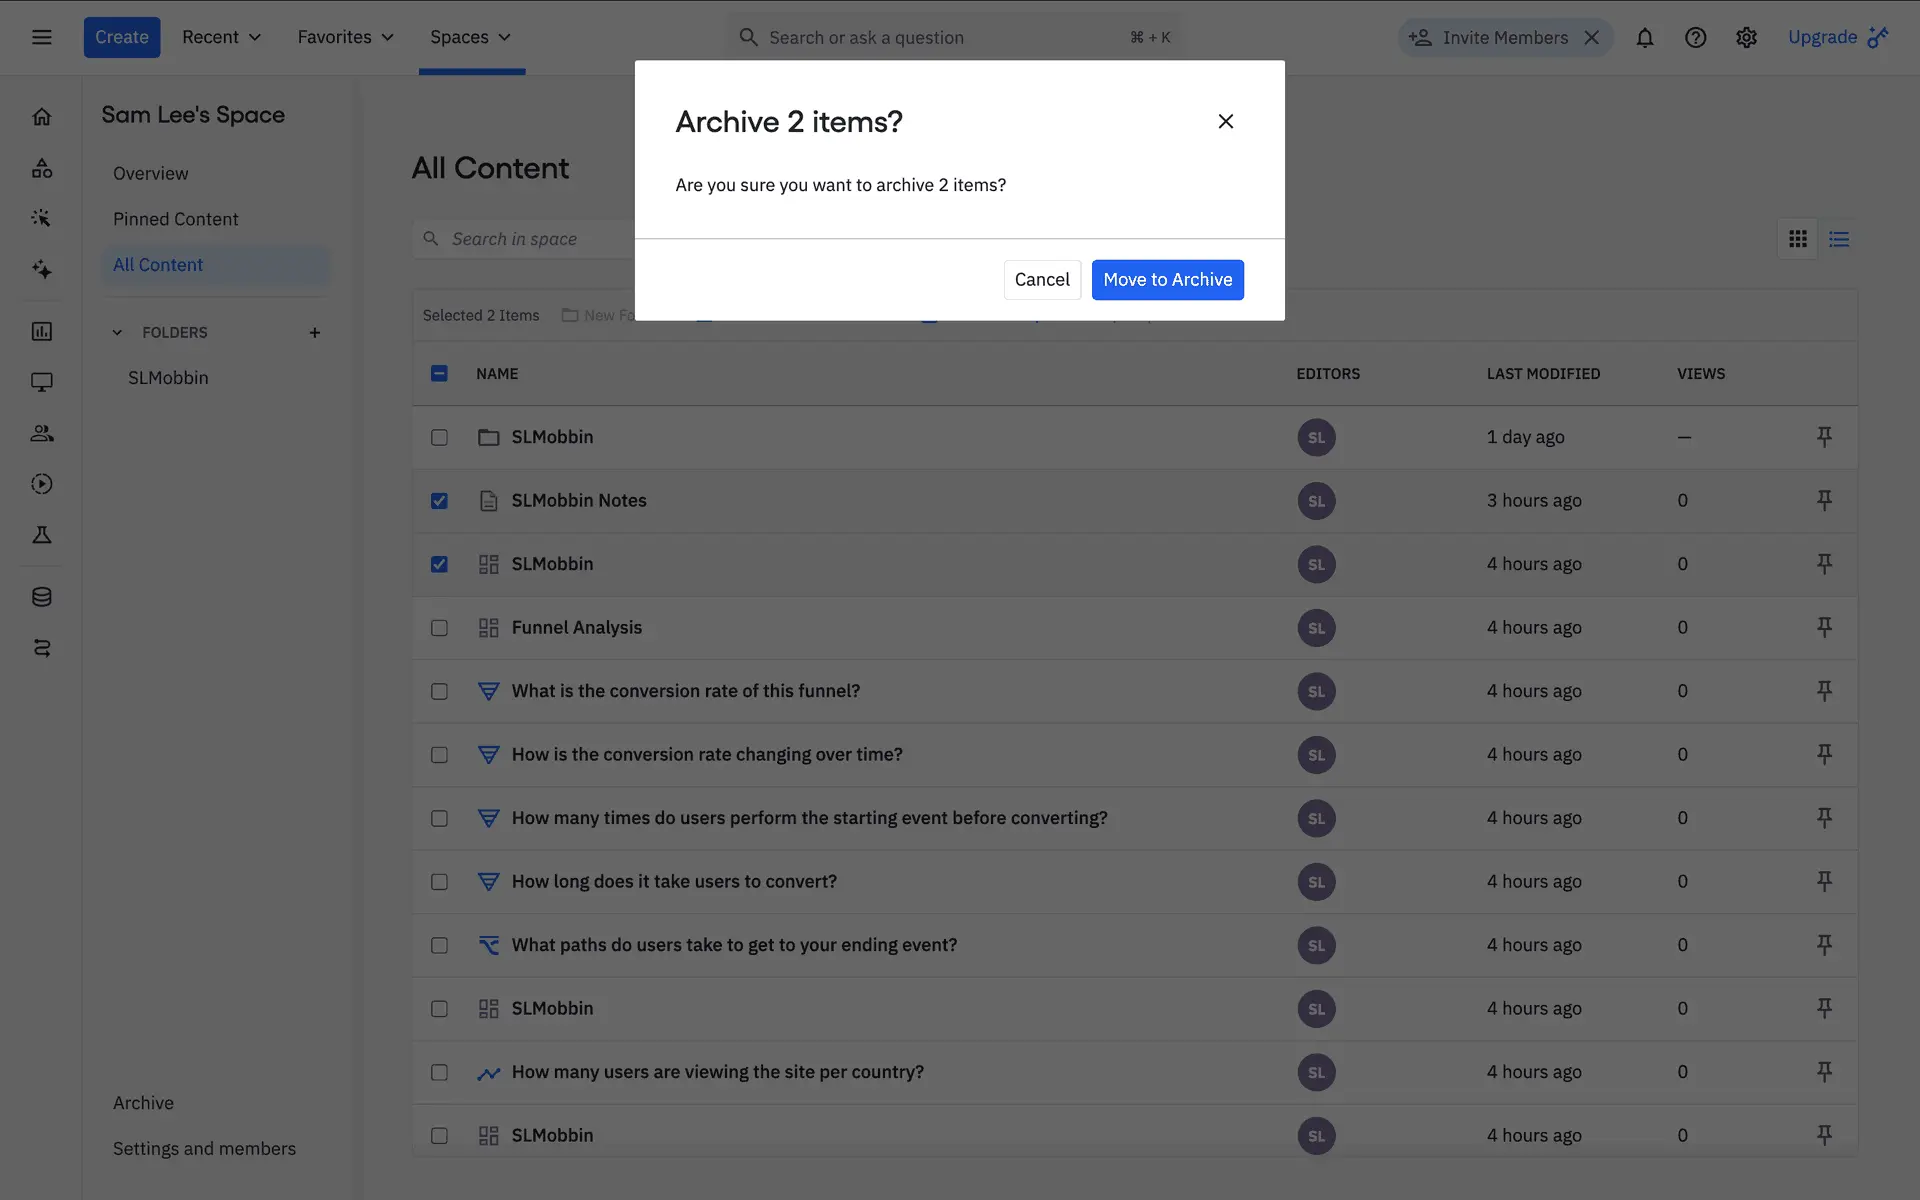Image resolution: width=1920 pixels, height=1200 pixels.
Task: Click the Move to Archive button
Action: (x=1167, y=280)
